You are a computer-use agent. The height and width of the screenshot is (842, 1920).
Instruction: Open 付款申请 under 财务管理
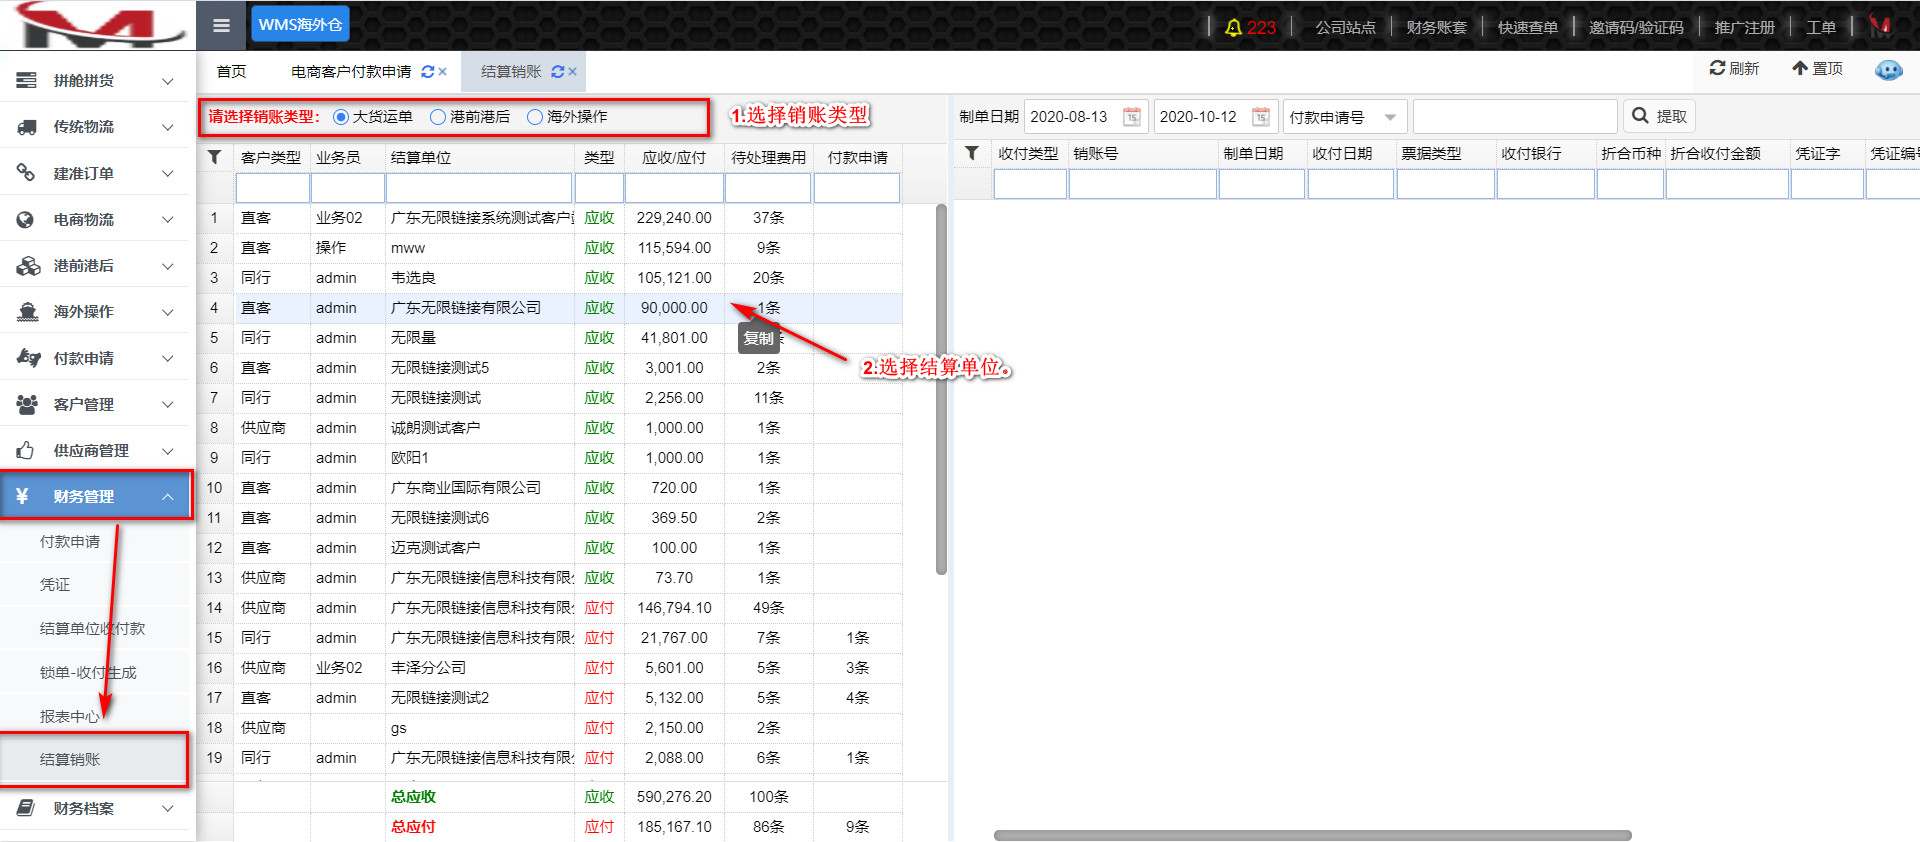click(70, 541)
